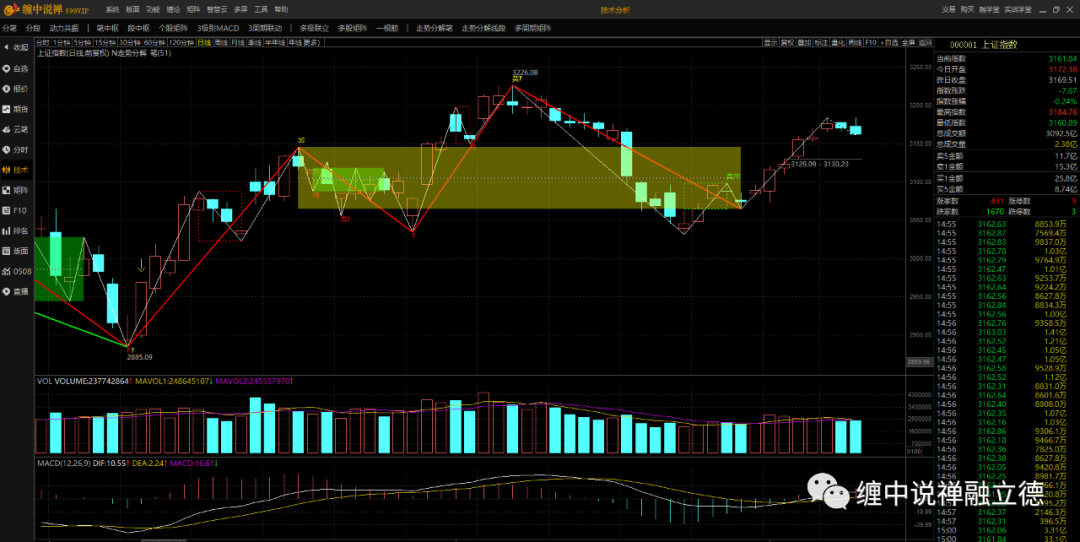Select the 日线 daily period tab
Viewport: 1080px width, 542px height.
204,43
